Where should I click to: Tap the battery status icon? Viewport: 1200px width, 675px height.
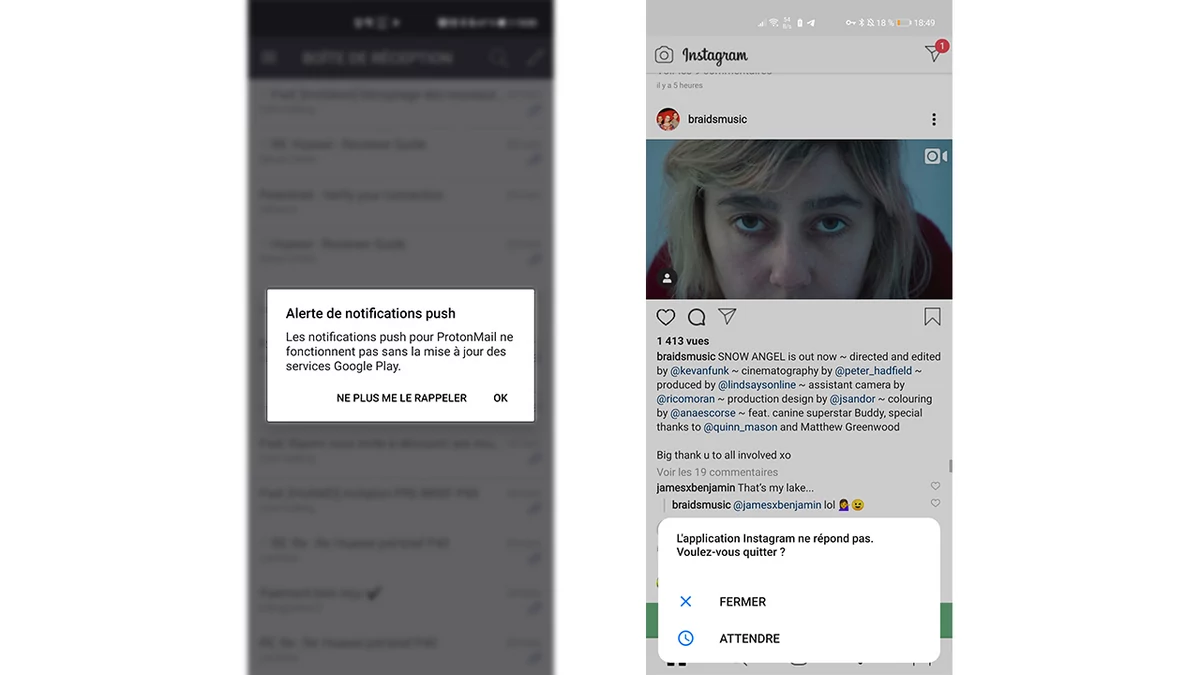click(x=903, y=22)
